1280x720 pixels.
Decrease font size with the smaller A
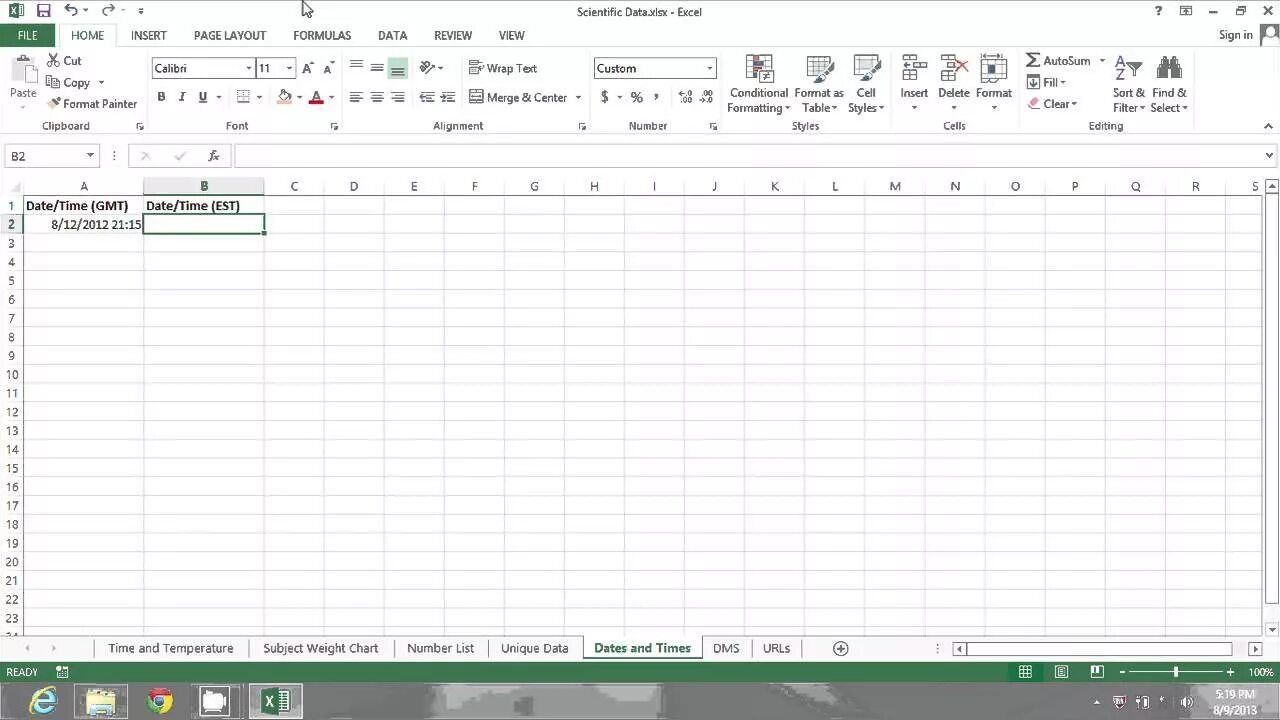[x=328, y=68]
